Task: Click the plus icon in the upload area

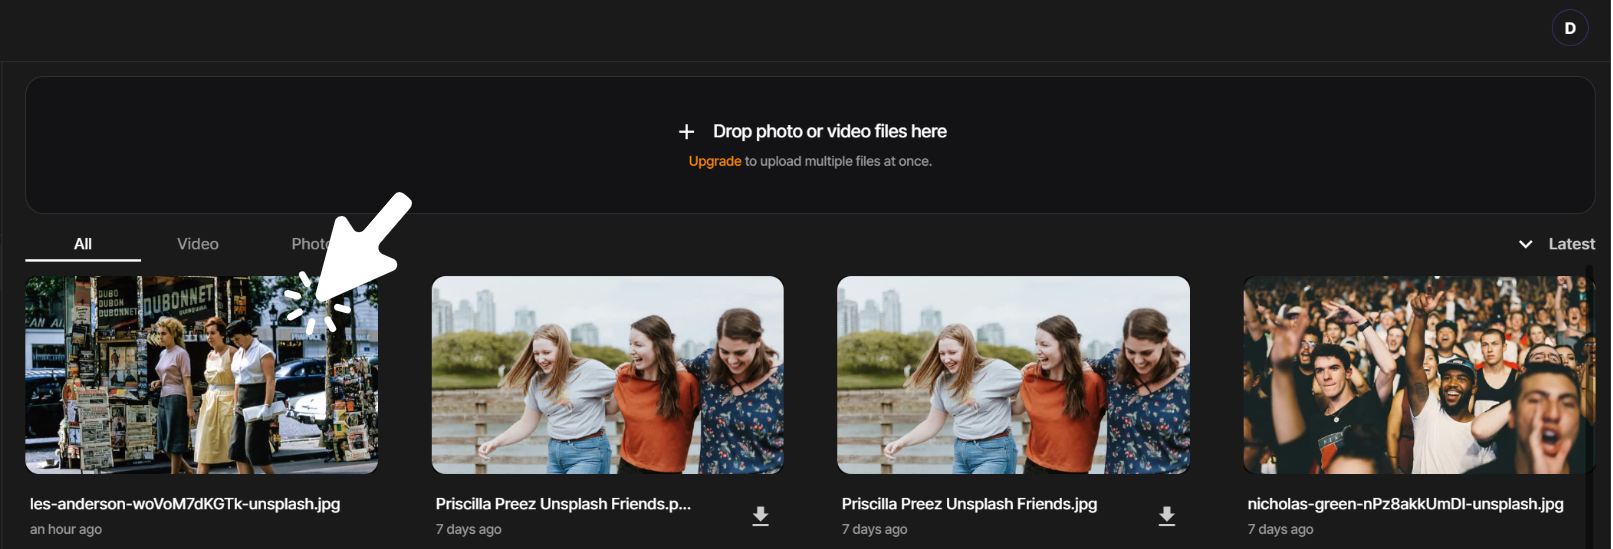Action: [x=686, y=132]
